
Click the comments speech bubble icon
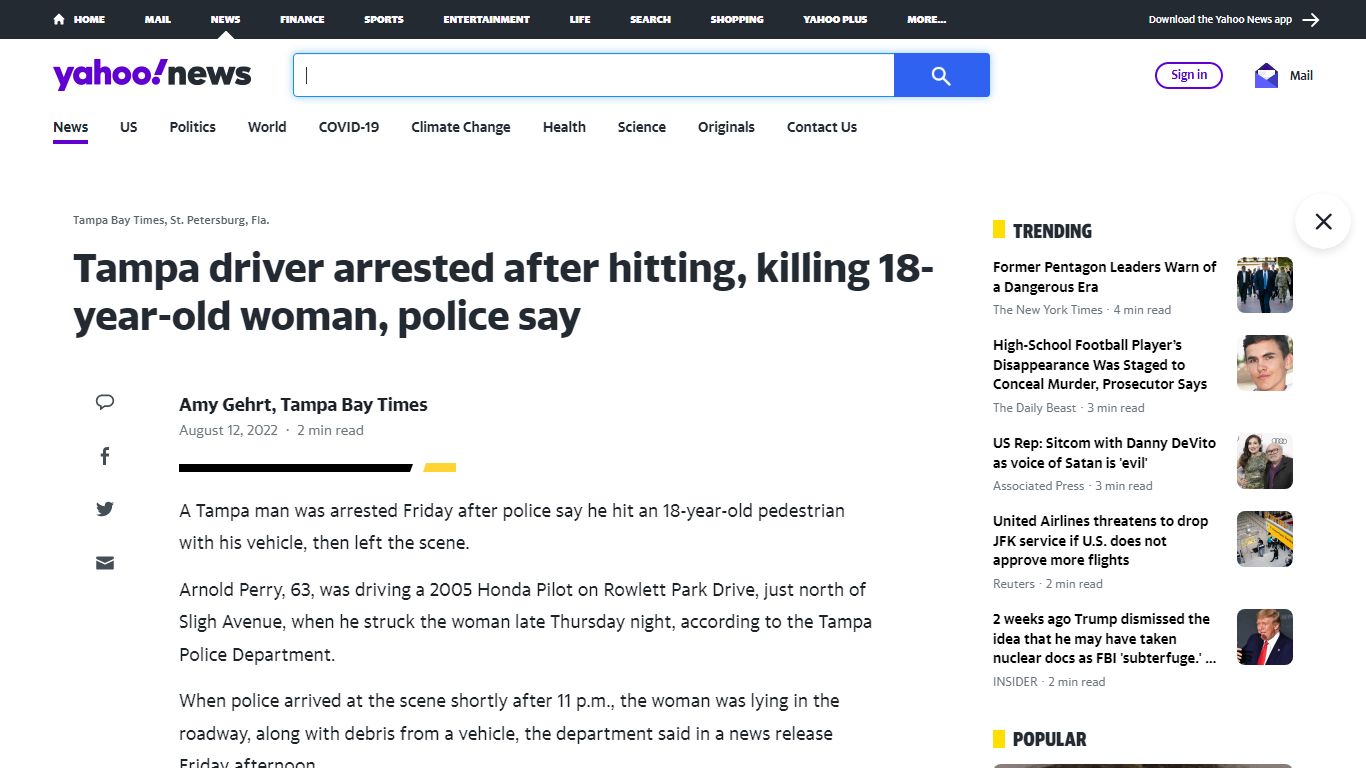click(x=105, y=402)
